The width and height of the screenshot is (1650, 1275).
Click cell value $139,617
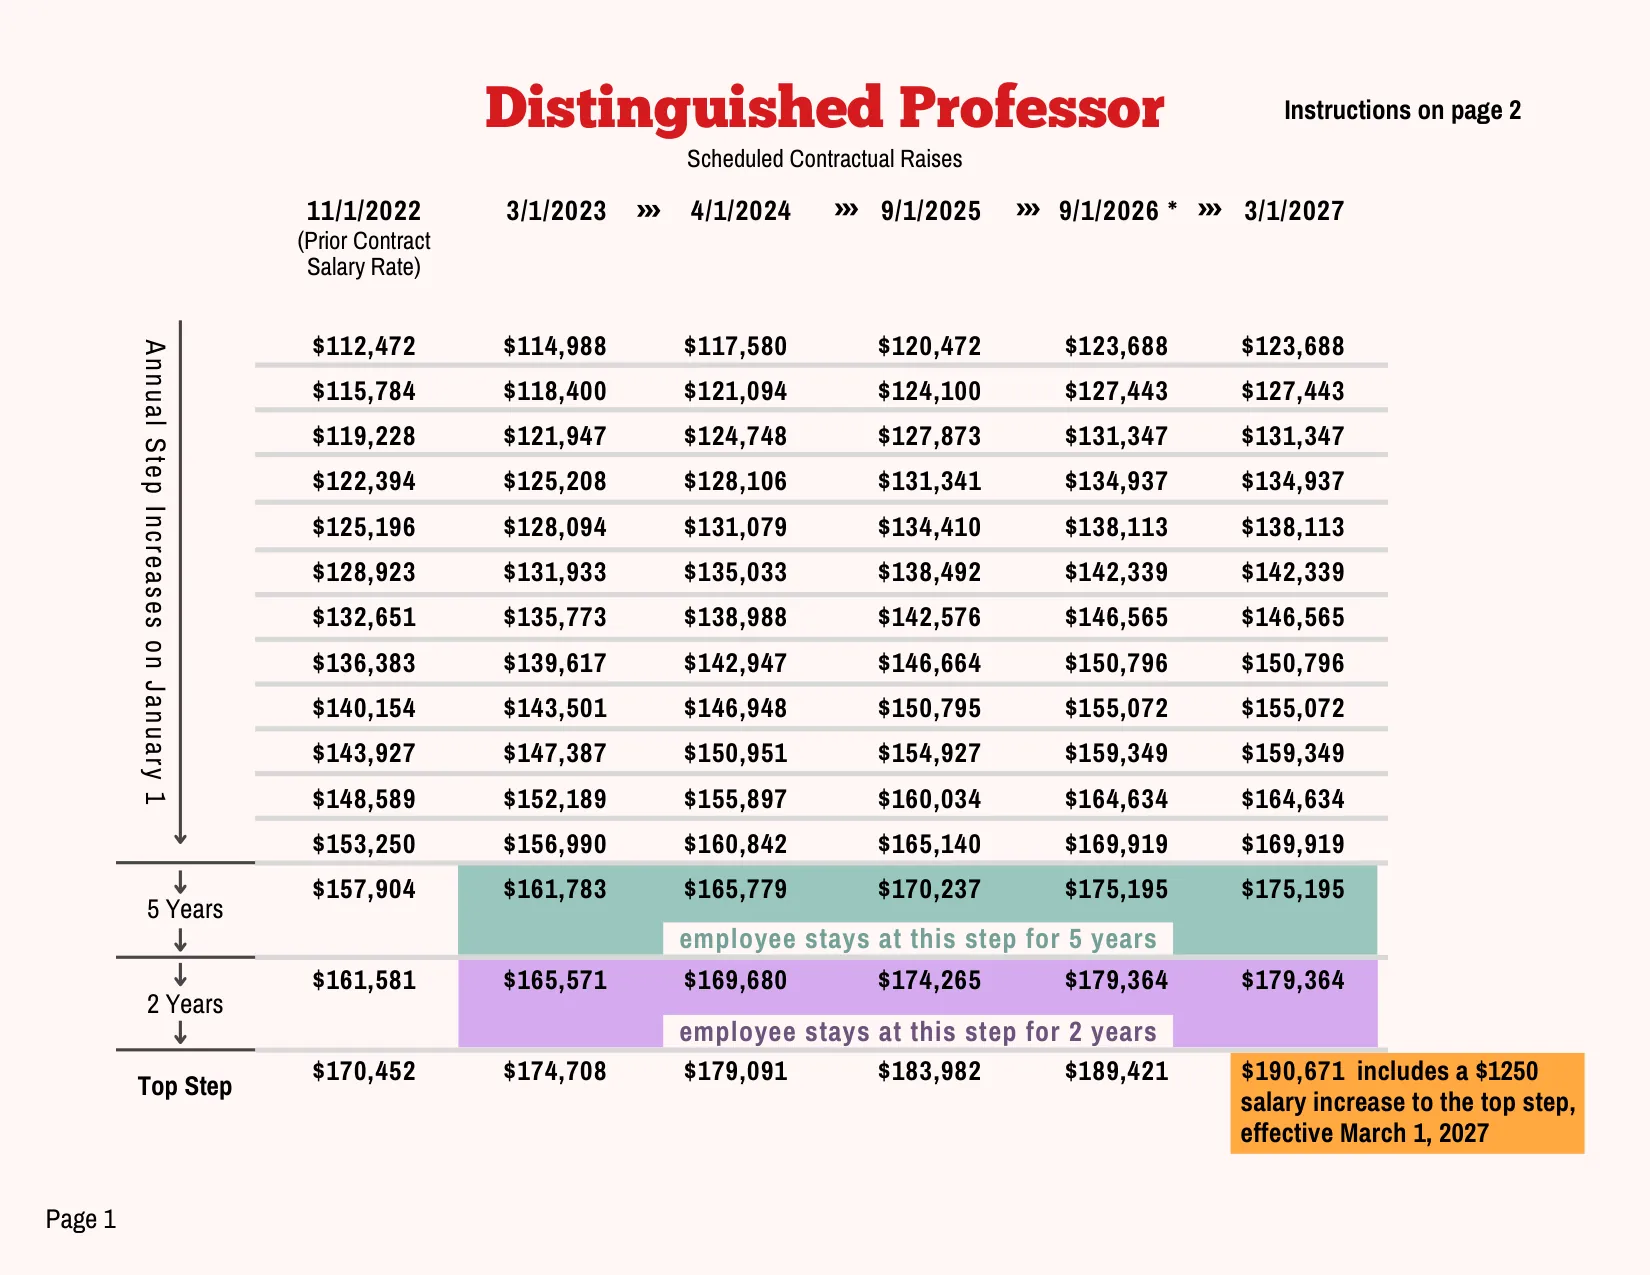coord(555,663)
